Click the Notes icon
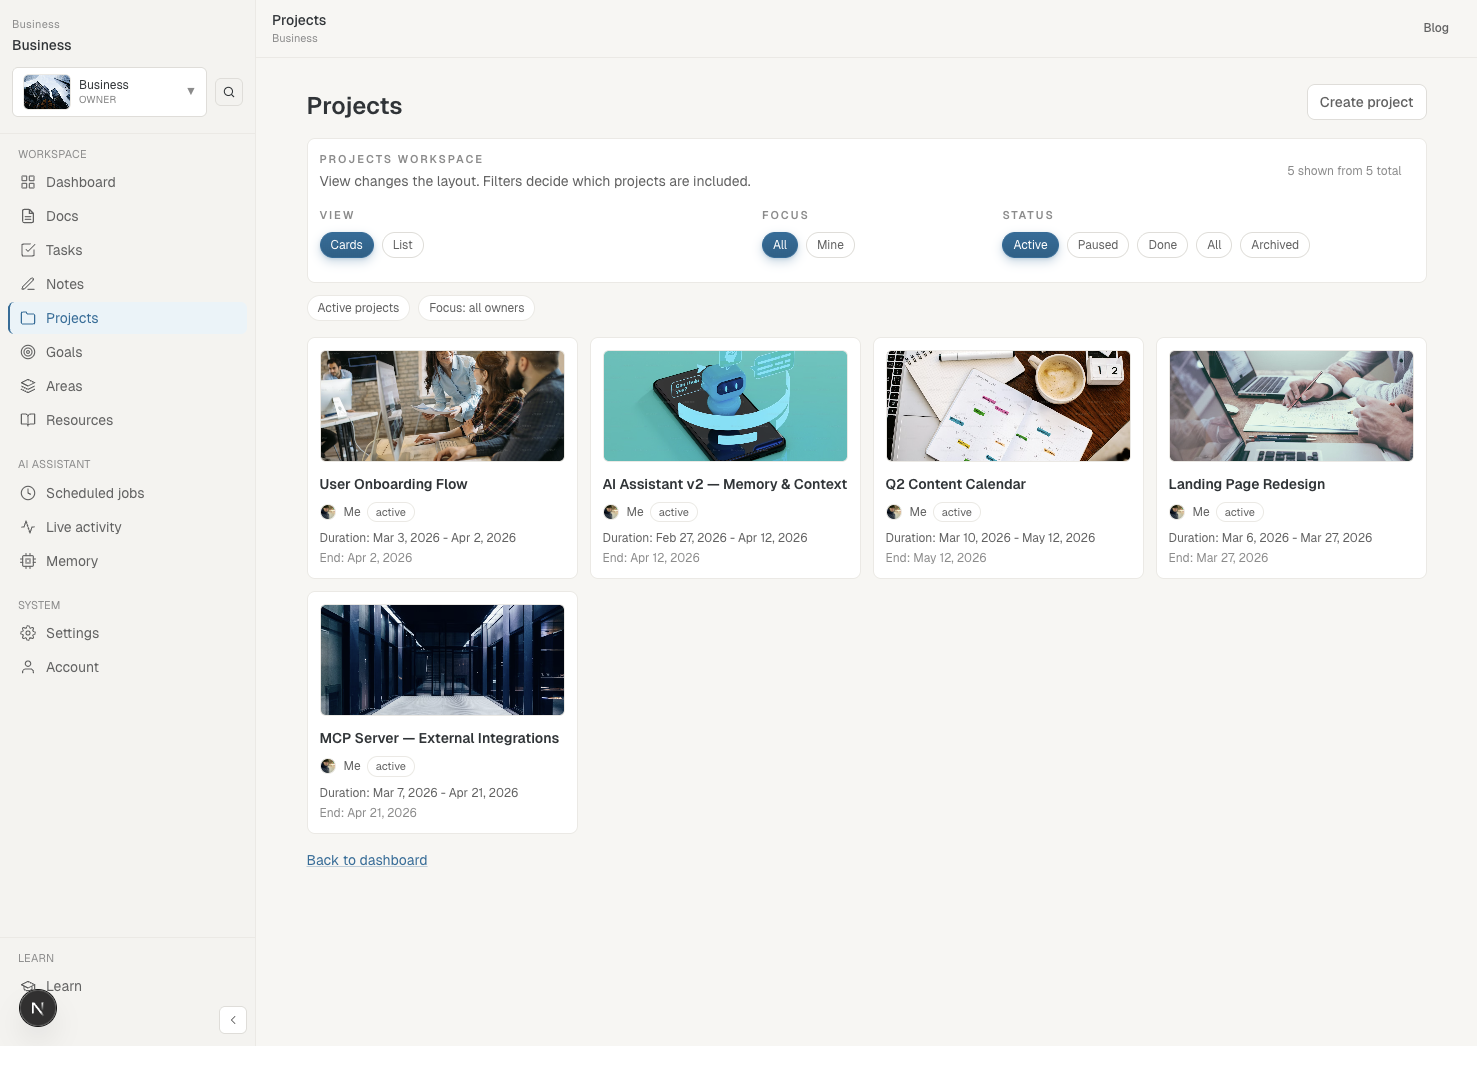1479x1080 pixels. click(x=30, y=284)
